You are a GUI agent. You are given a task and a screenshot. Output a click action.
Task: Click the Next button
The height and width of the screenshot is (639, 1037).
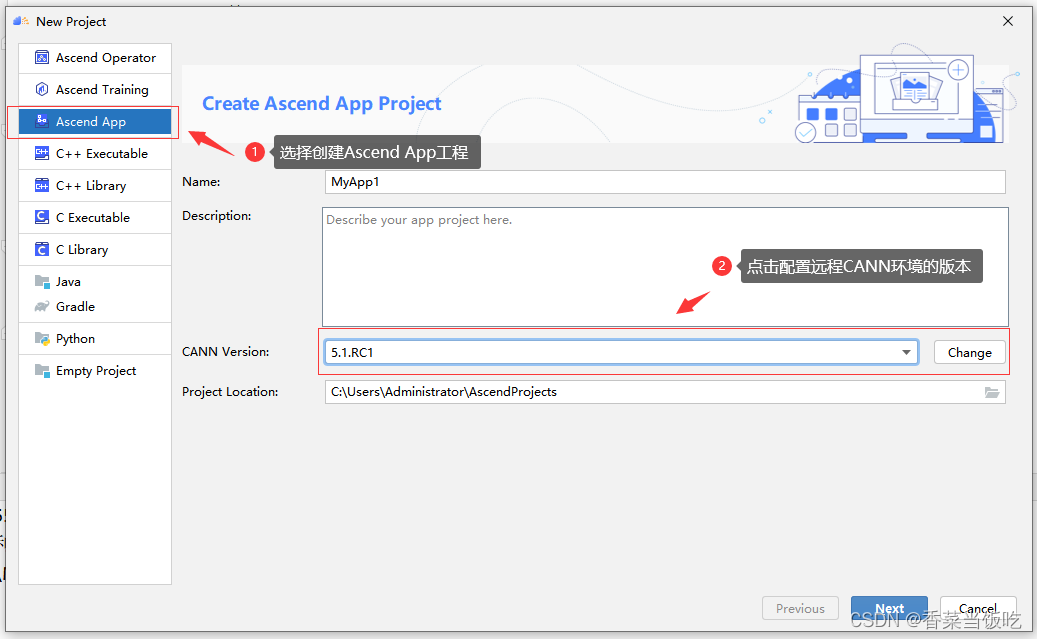889,608
